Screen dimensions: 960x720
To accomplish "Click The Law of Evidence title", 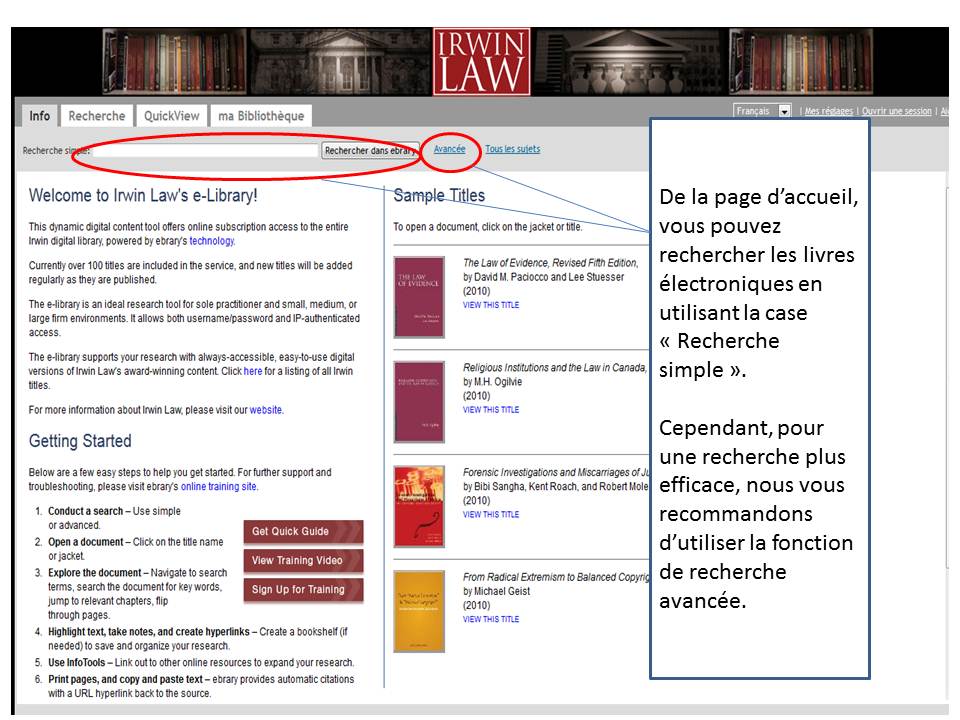I will [550, 263].
